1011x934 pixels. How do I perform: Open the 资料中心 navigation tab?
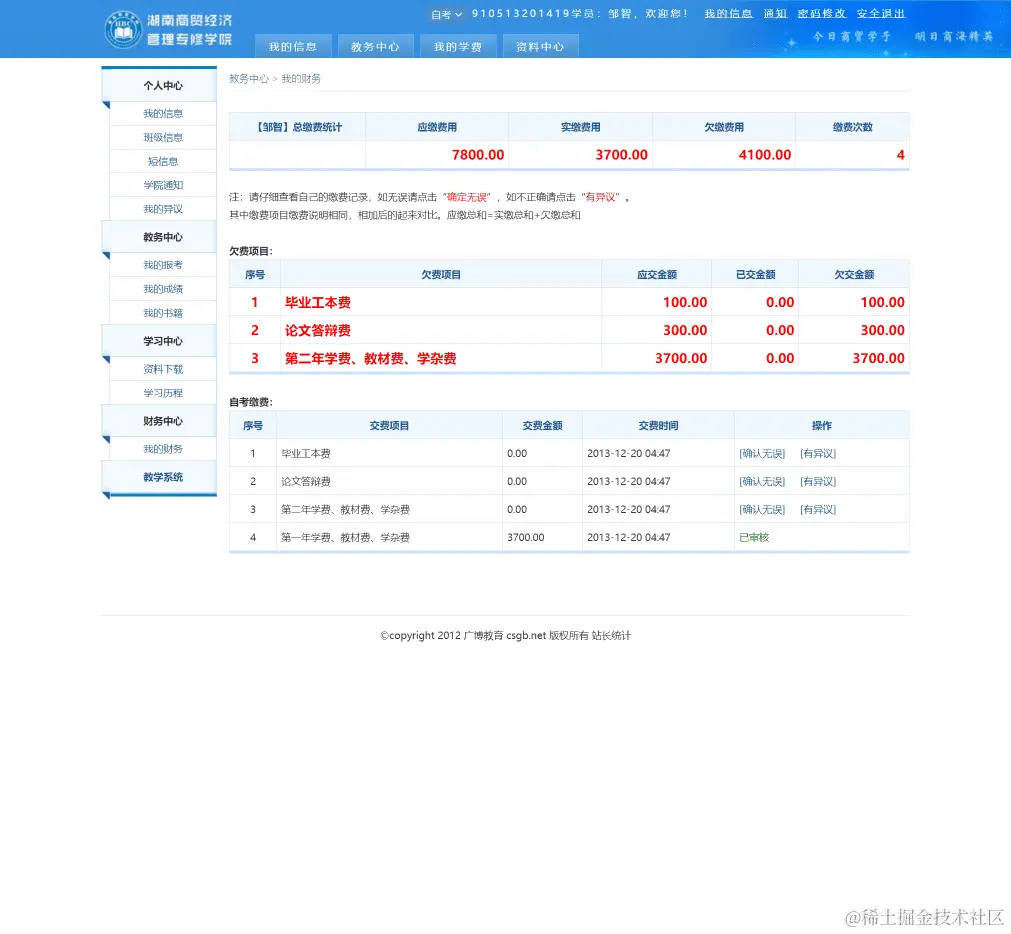[540, 46]
